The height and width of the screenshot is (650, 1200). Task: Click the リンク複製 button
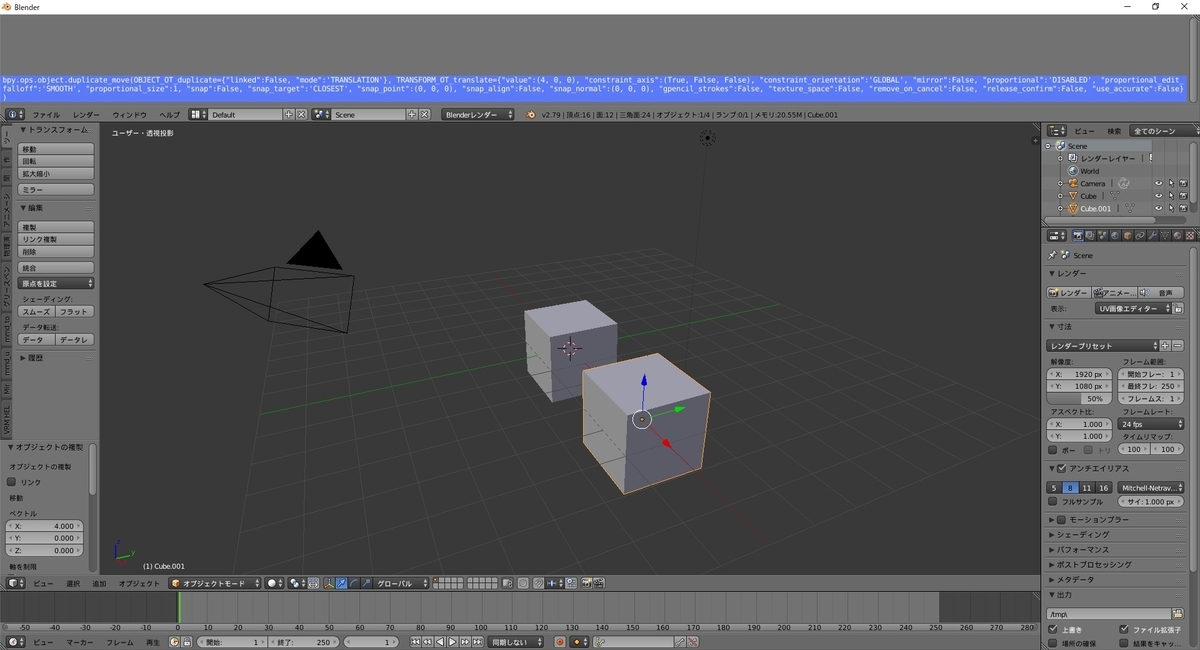tap(57, 240)
